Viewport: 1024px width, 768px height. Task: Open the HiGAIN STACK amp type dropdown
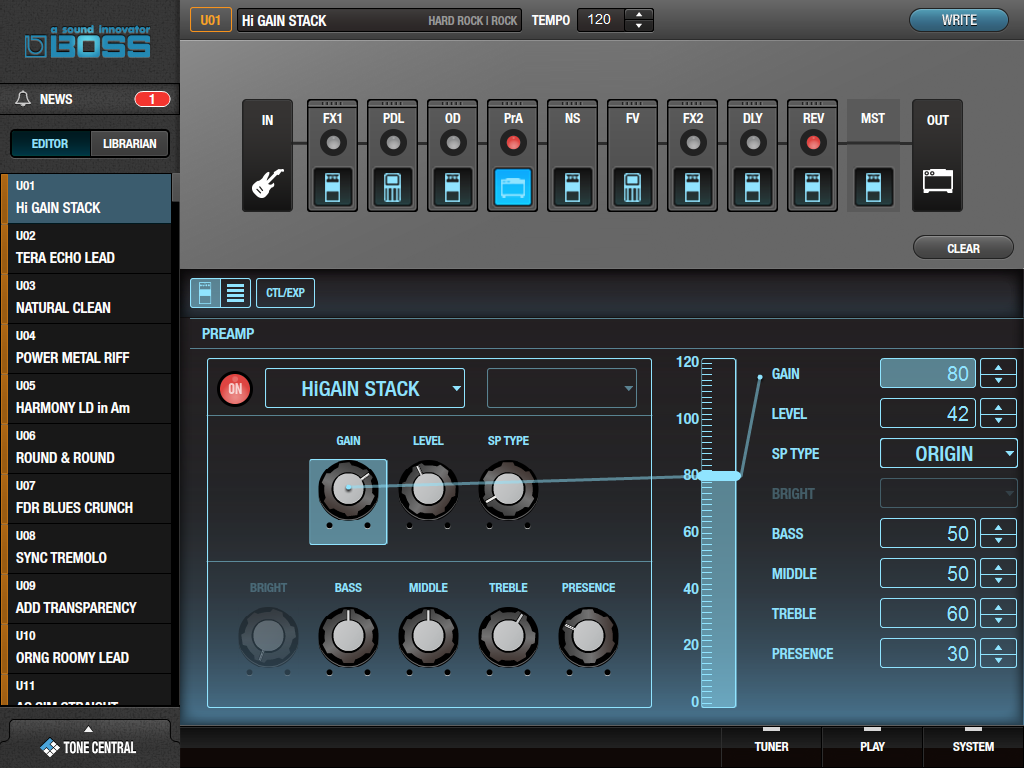point(364,388)
